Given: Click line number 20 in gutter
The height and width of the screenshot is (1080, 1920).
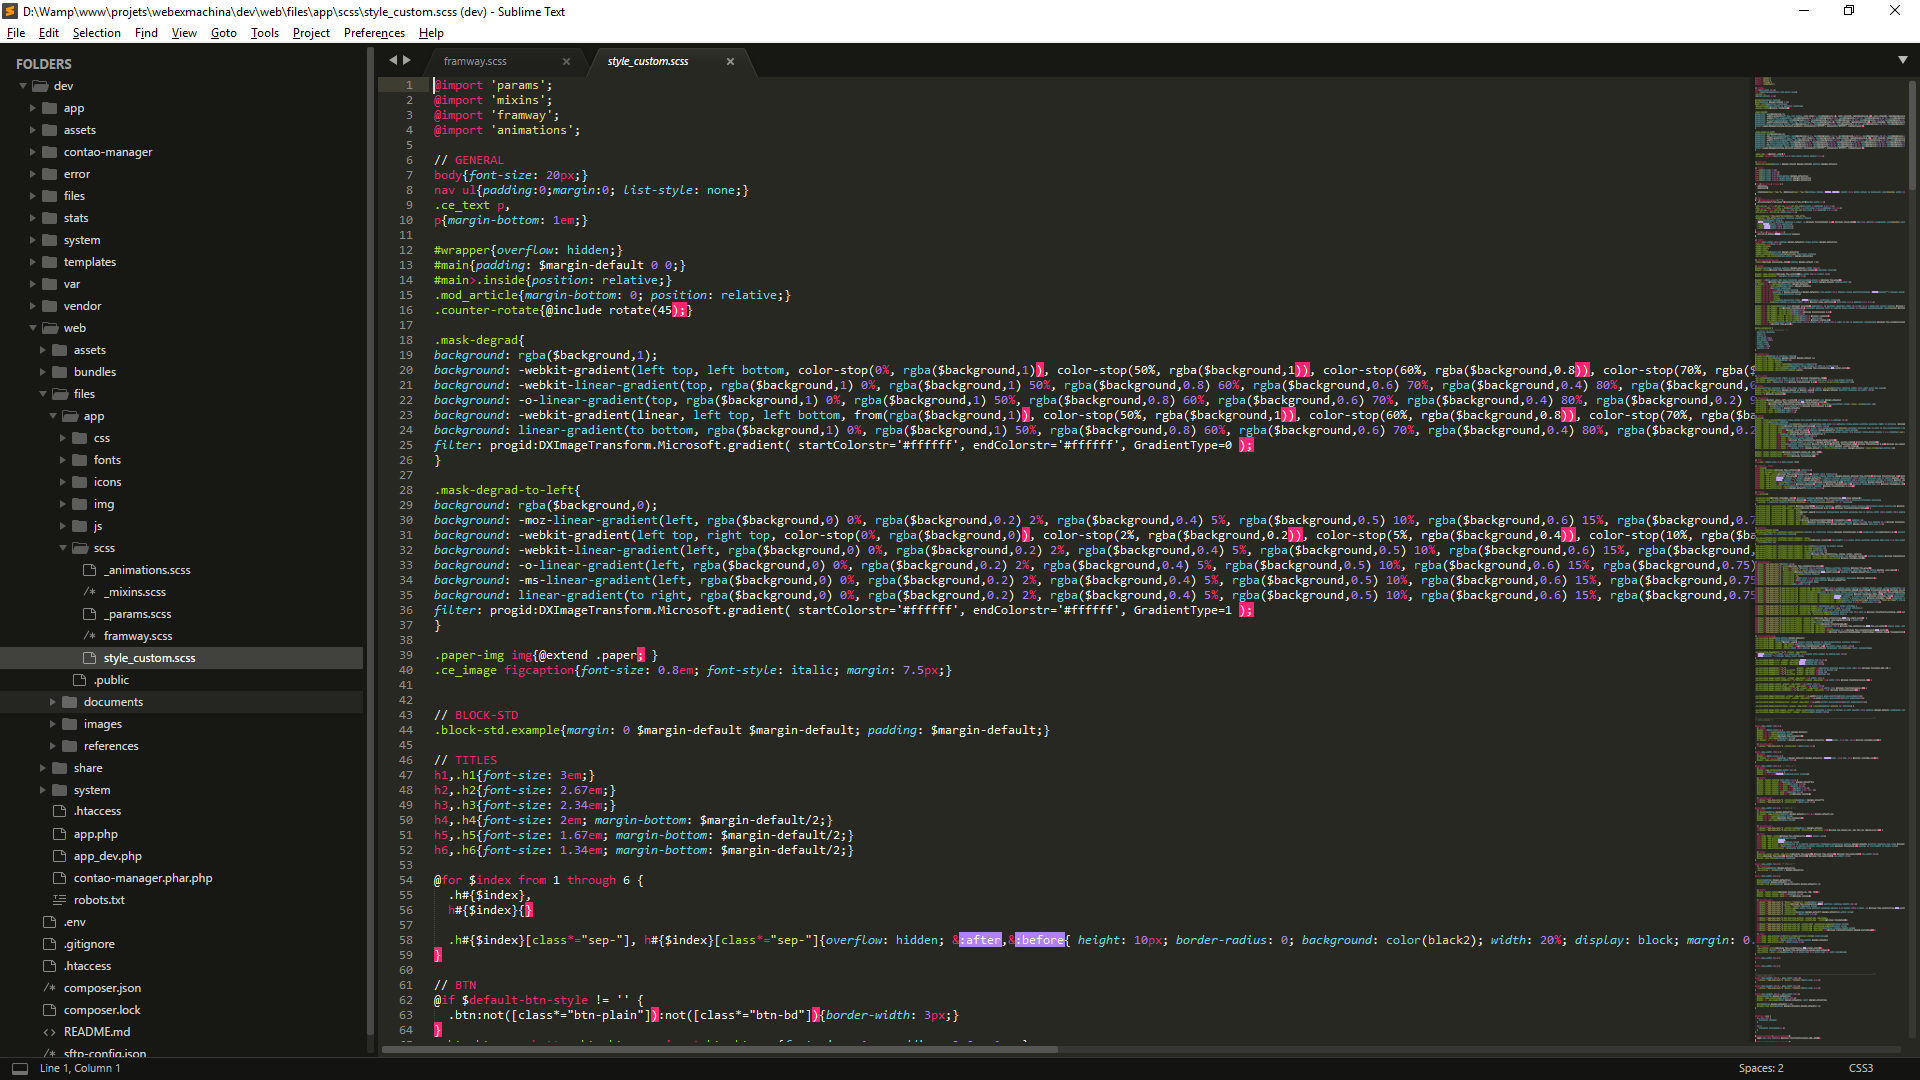Looking at the screenshot, I should point(406,370).
